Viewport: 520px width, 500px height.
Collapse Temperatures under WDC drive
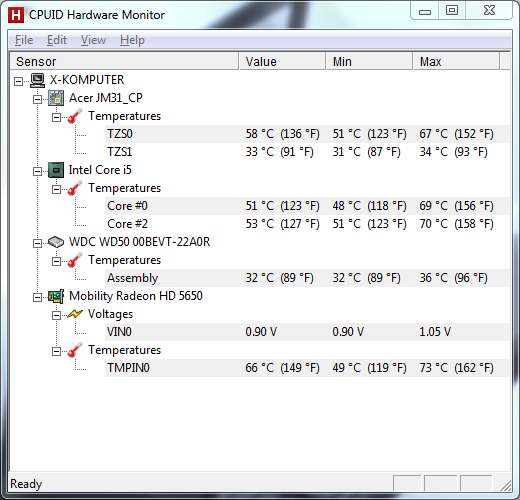[x=56, y=261]
